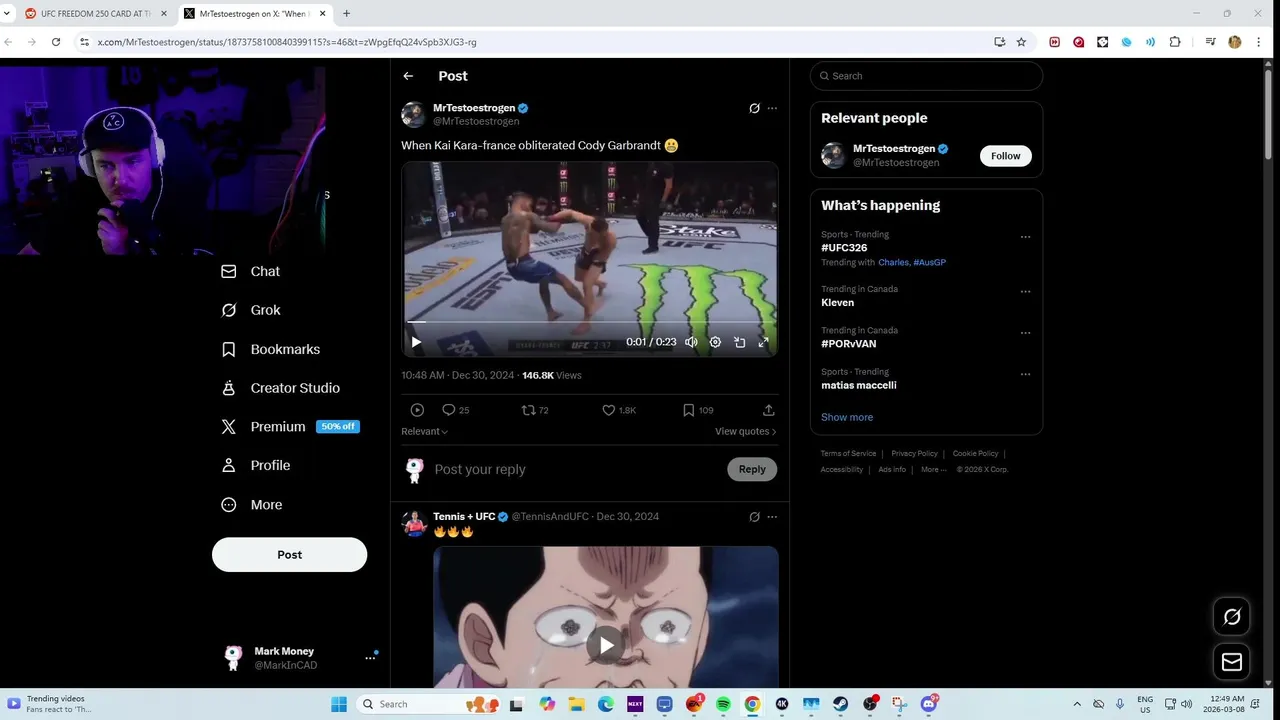Open Terms of Service link

click(x=848, y=454)
